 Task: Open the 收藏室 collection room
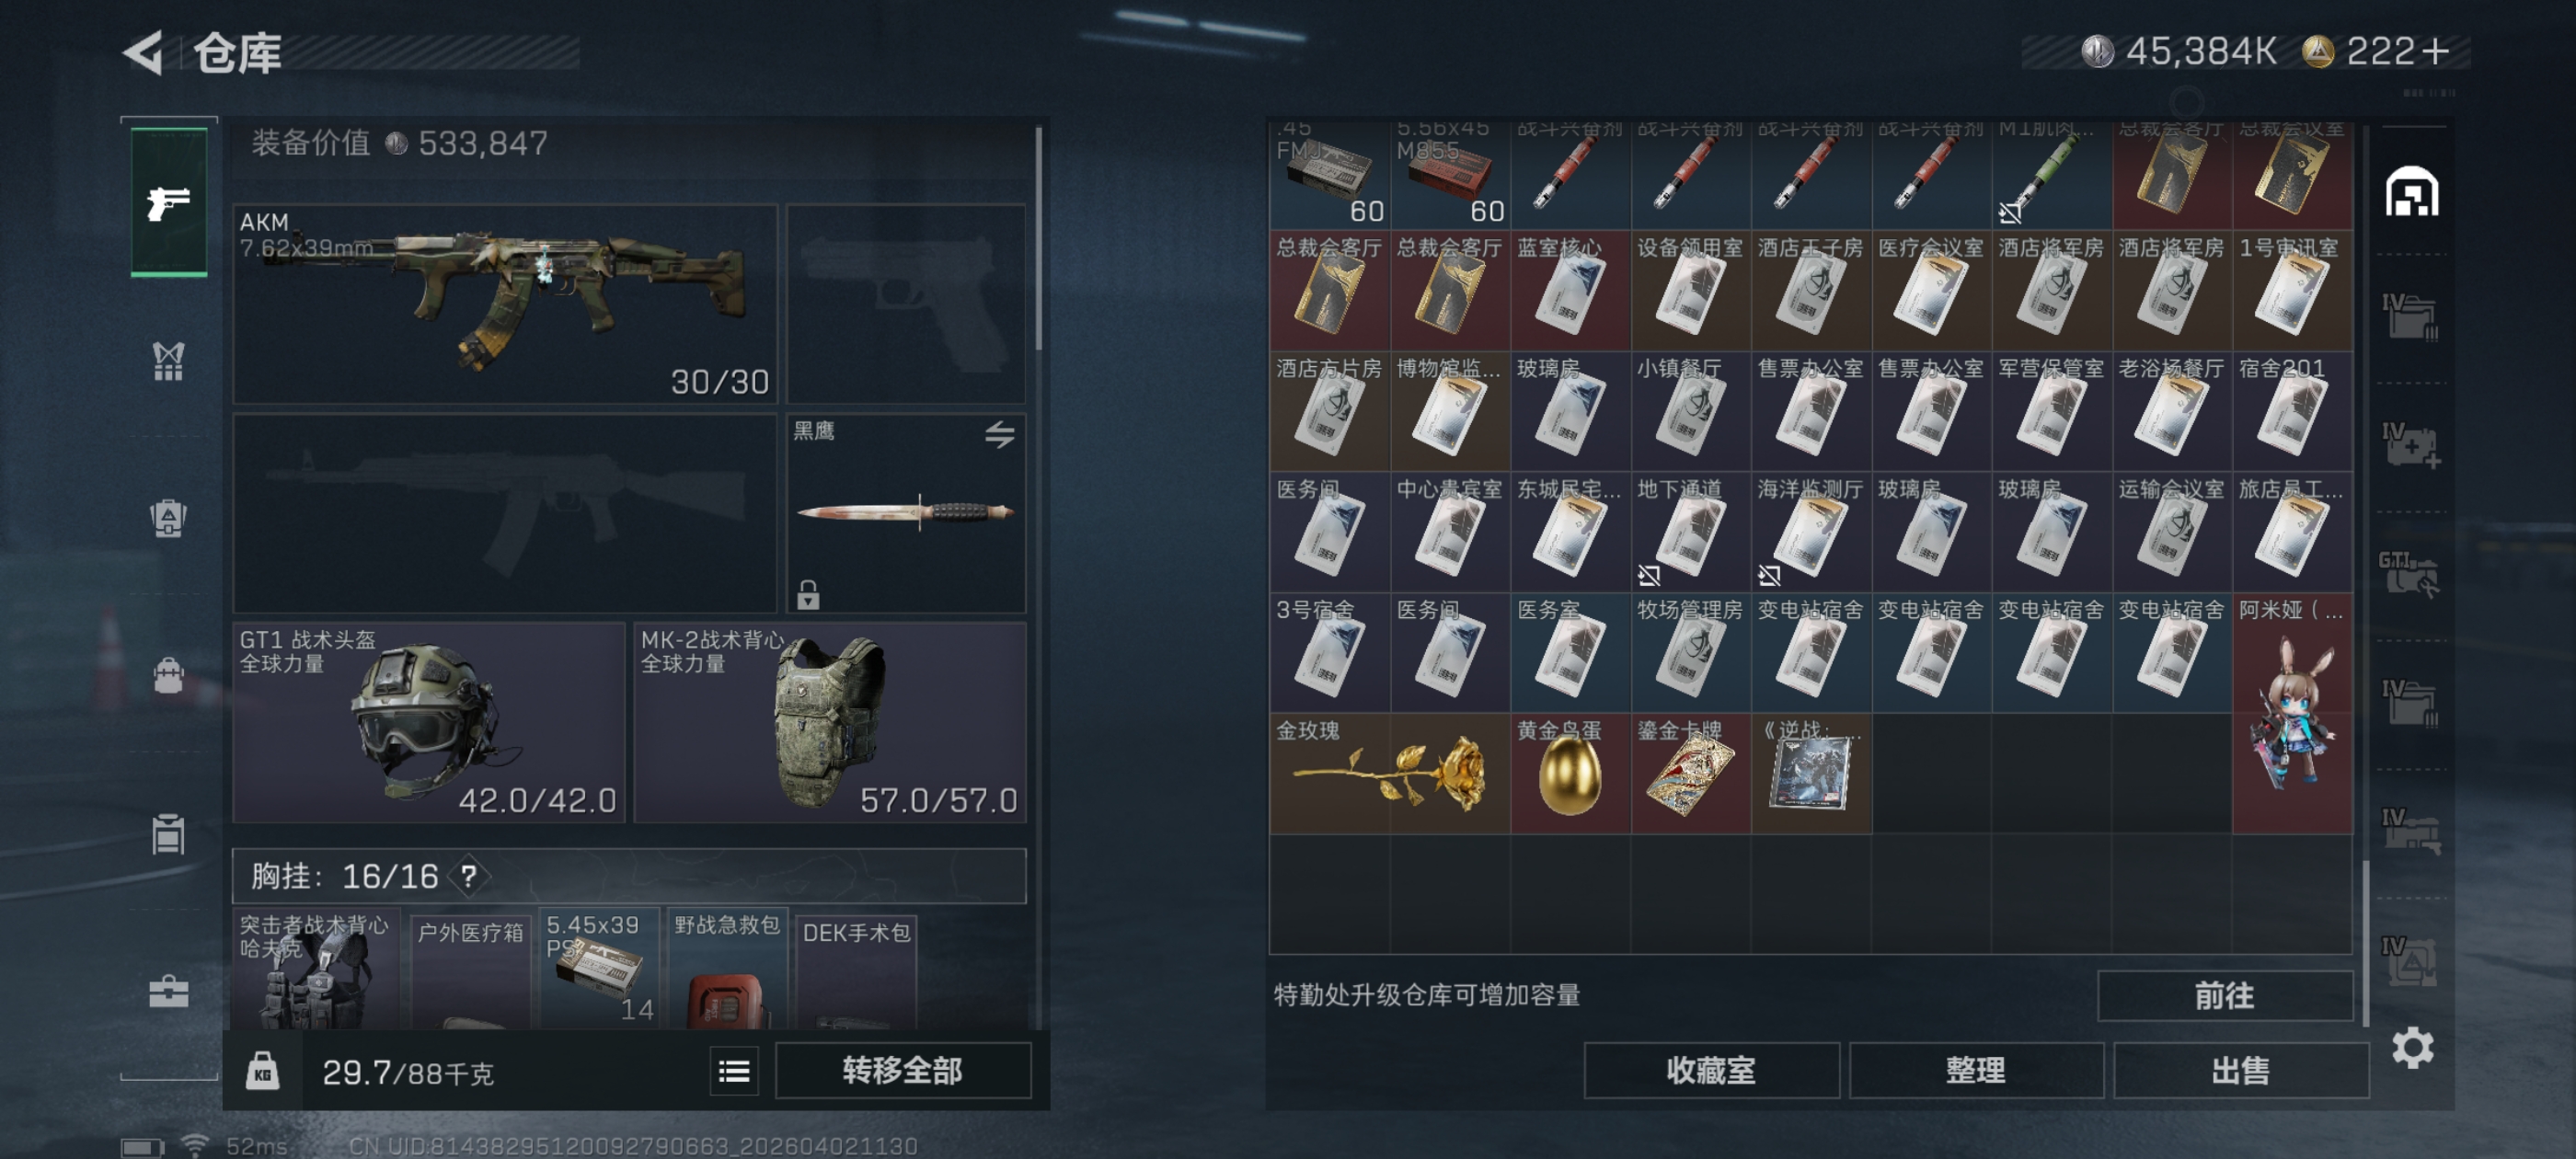1711,1070
